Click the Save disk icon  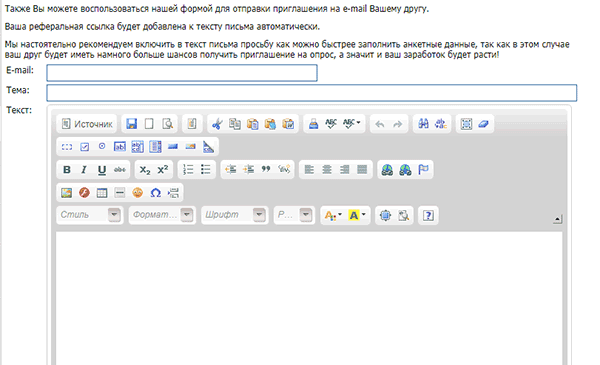click(132, 124)
